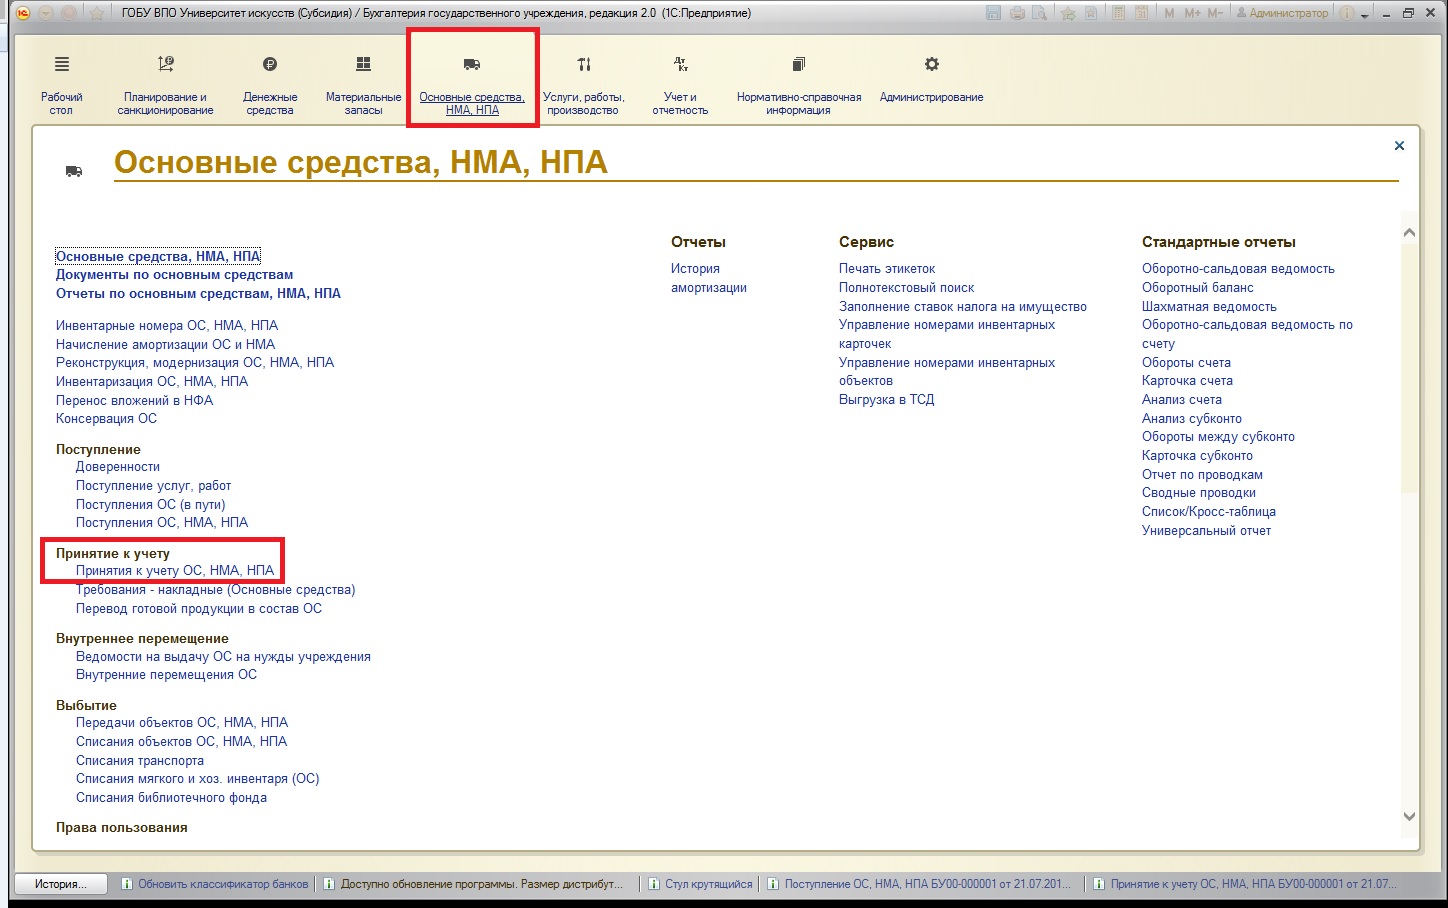Click the История... button in the bottom bar
The image size is (1448, 908).
tap(61, 884)
